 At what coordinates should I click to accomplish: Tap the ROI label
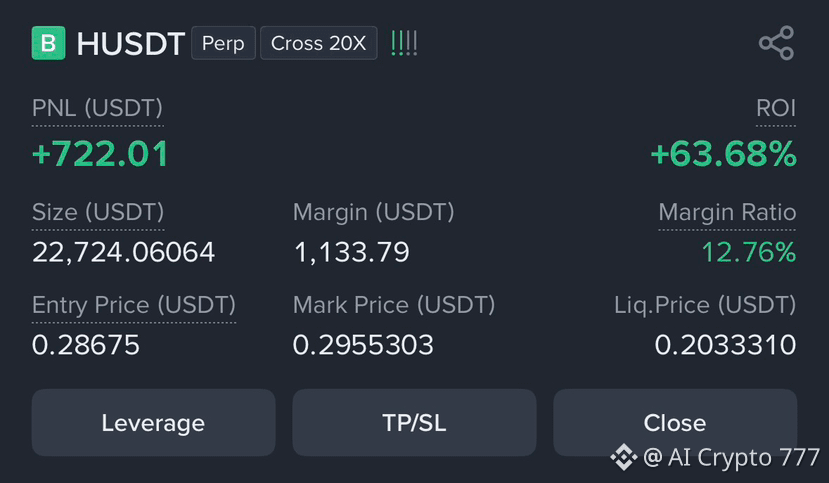point(776,108)
